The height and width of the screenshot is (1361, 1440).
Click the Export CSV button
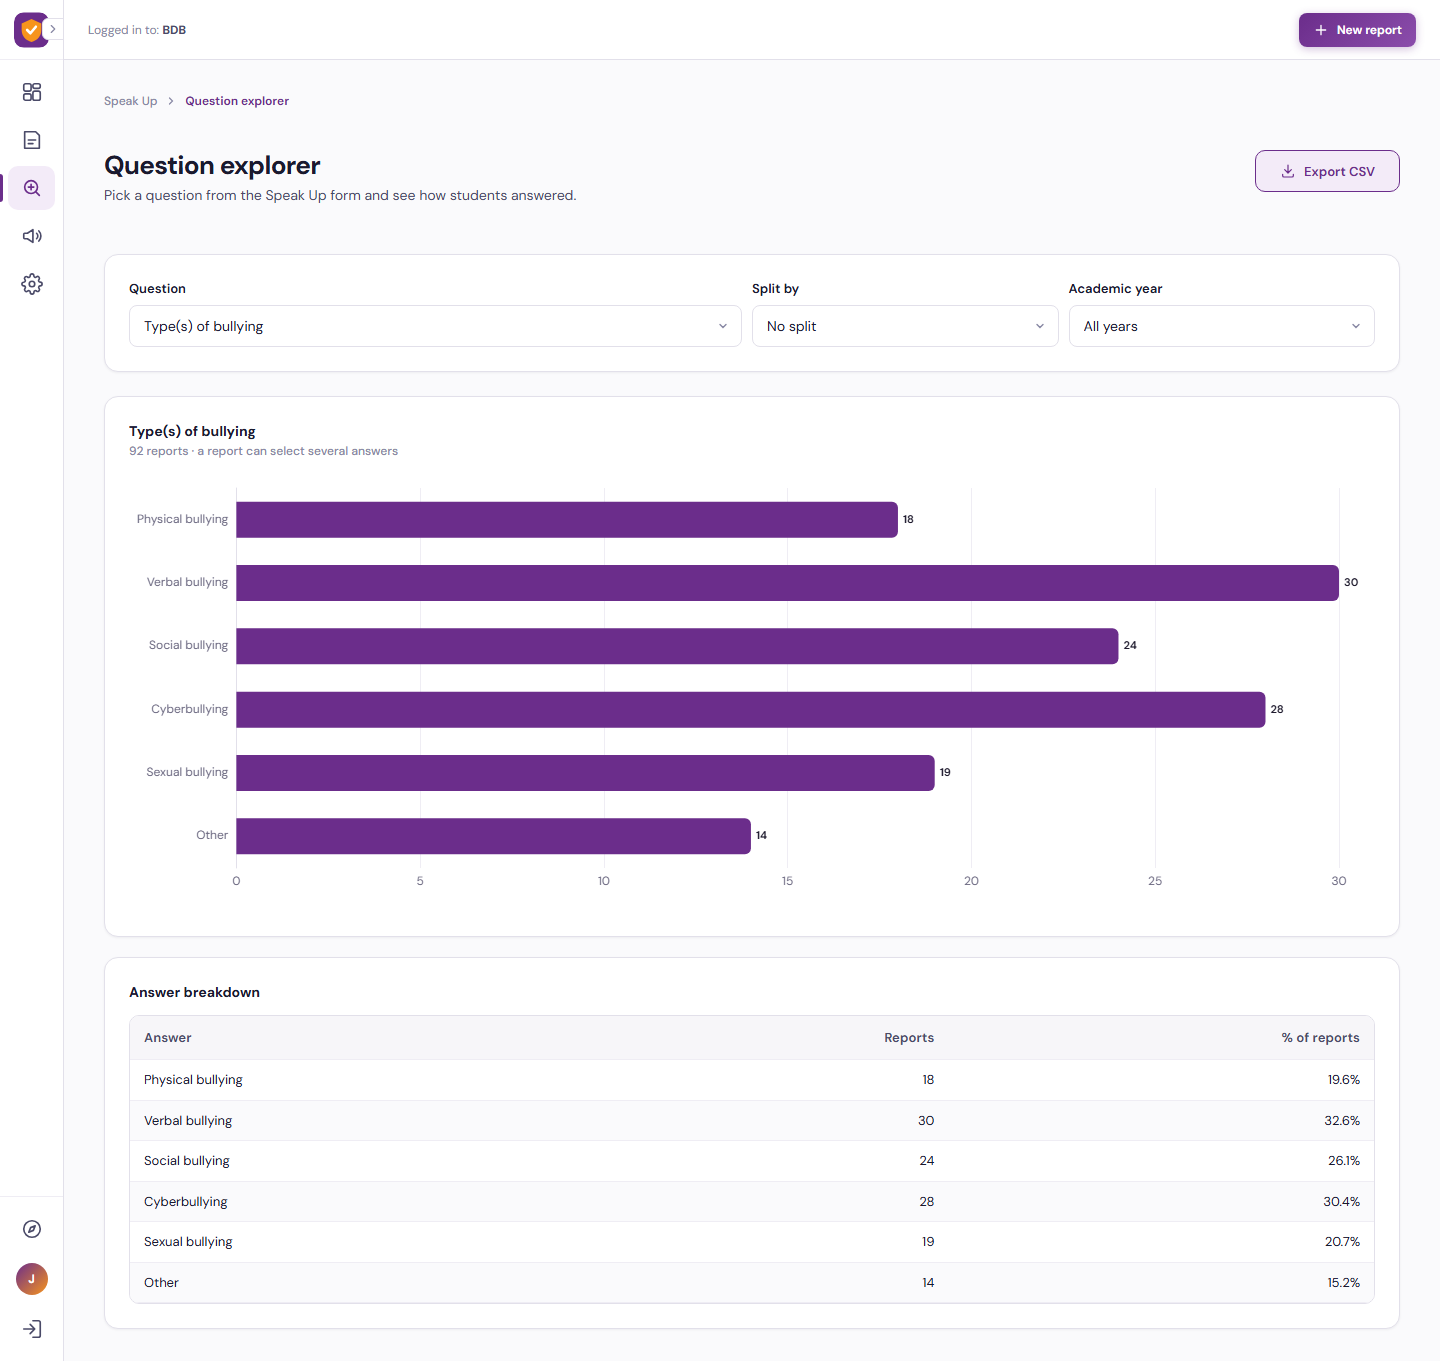pyautogui.click(x=1327, y=171)
